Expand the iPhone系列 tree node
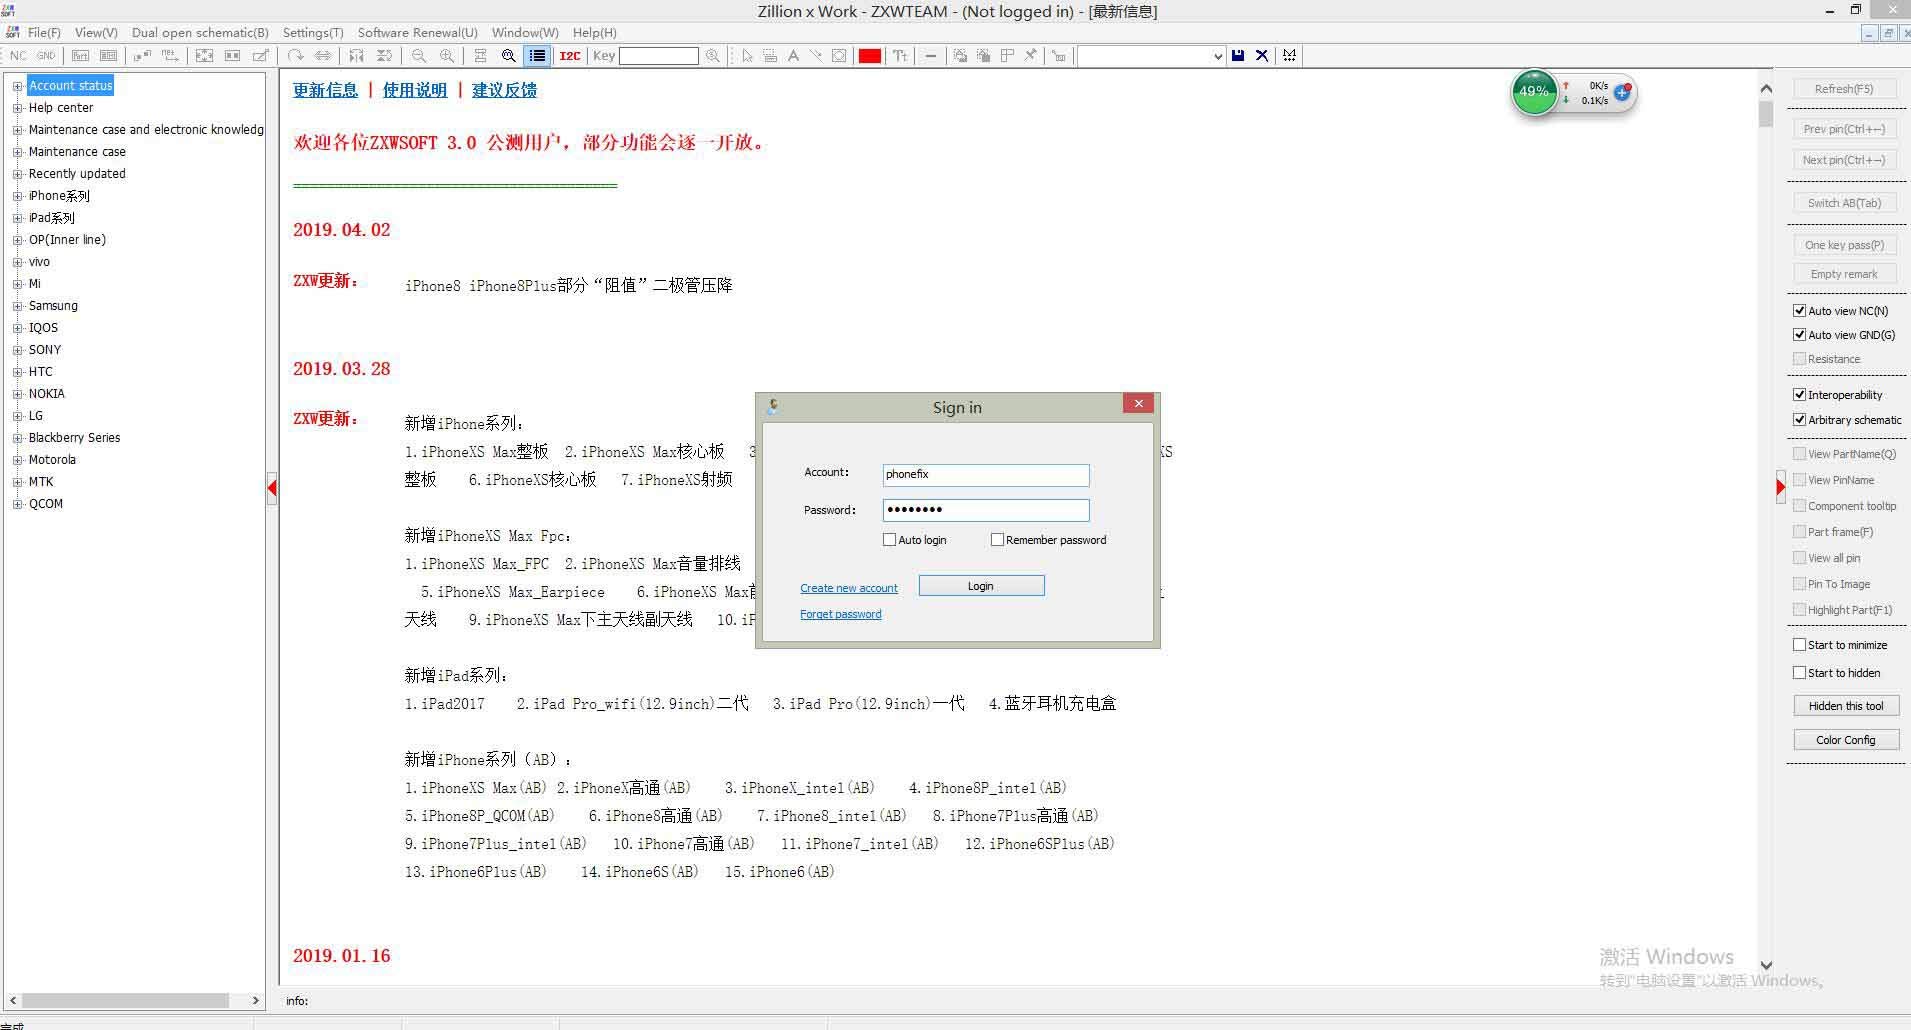This screenshot has width=1911, height=1030. pyautogui.click(x=17, y=195)
